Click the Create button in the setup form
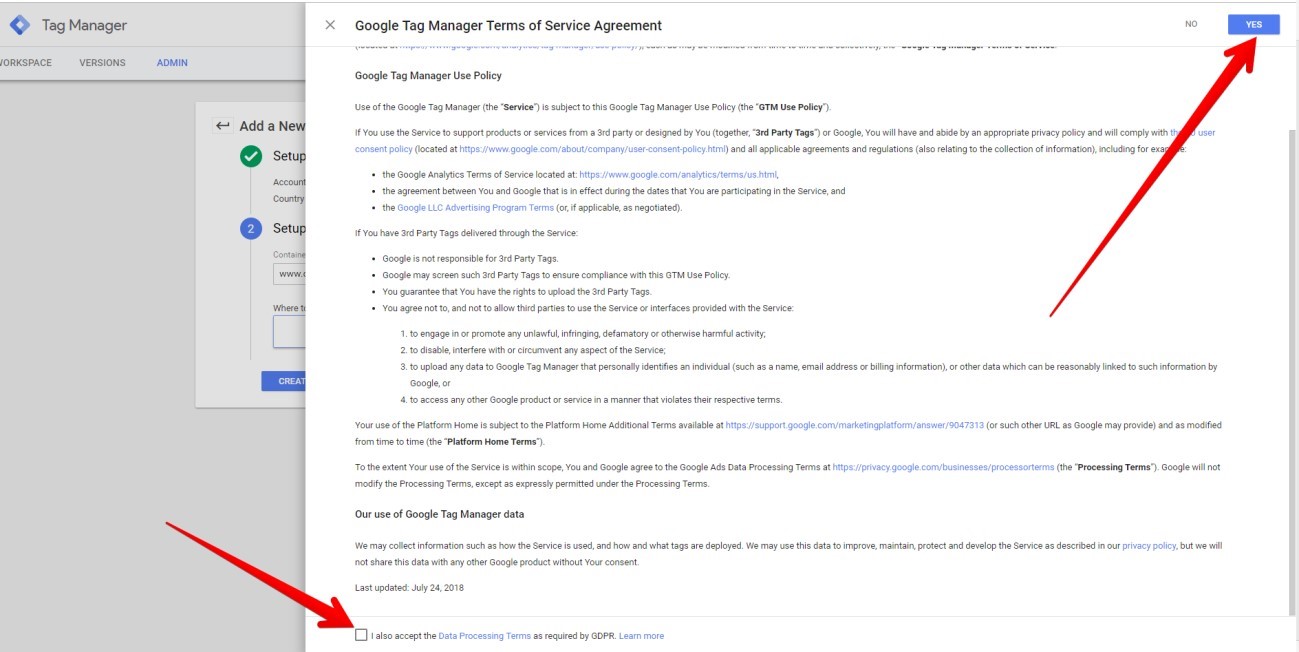 [x=284, y=381]
